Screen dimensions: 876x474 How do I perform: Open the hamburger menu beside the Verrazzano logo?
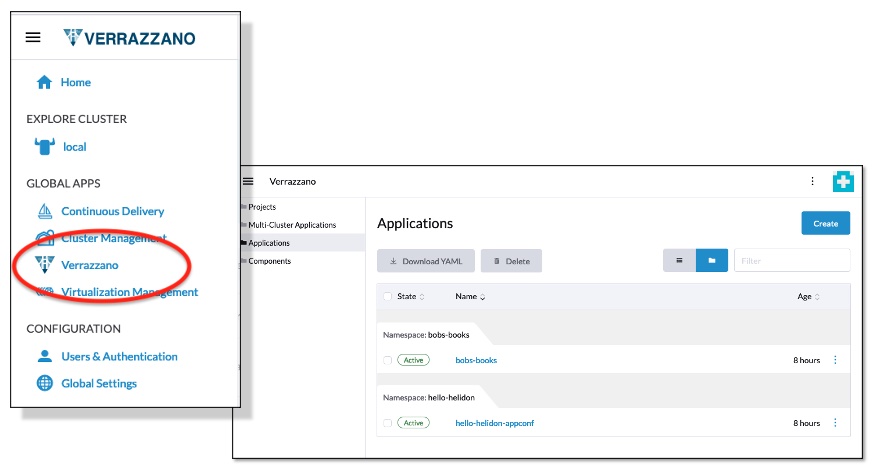tap(33, 37)
